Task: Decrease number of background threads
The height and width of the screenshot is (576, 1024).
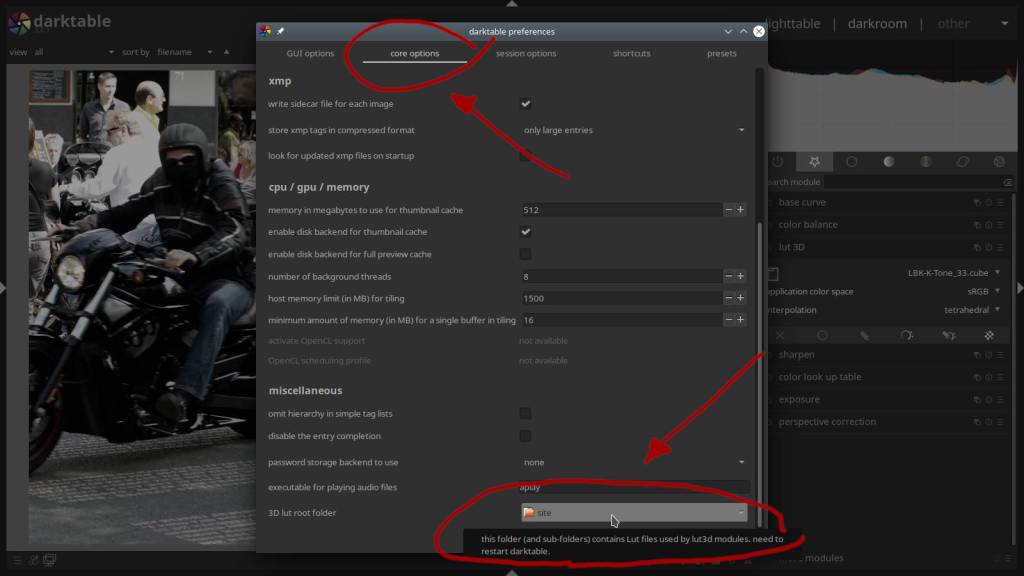Action: pos(728,276)
